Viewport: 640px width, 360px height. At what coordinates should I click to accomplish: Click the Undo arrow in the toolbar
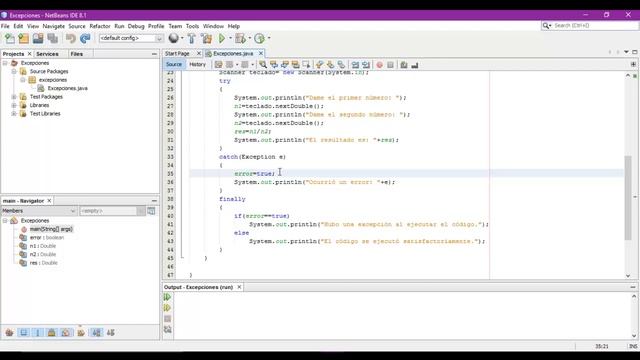coord(71,38)
